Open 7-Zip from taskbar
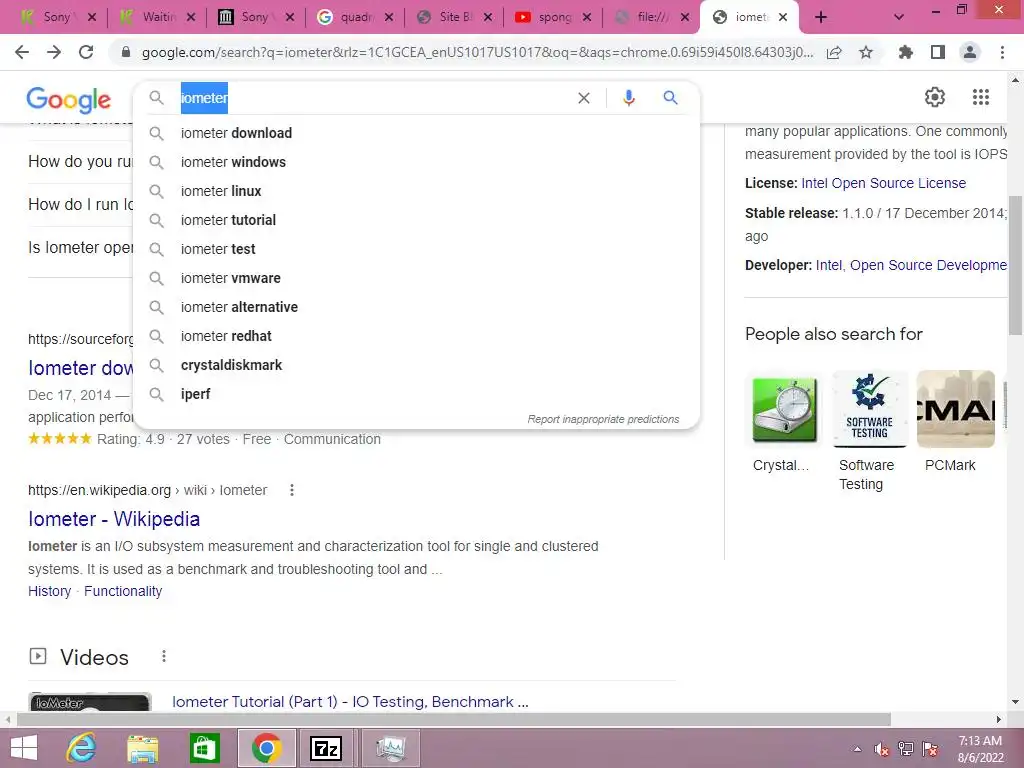 click(x=327, y=748)
